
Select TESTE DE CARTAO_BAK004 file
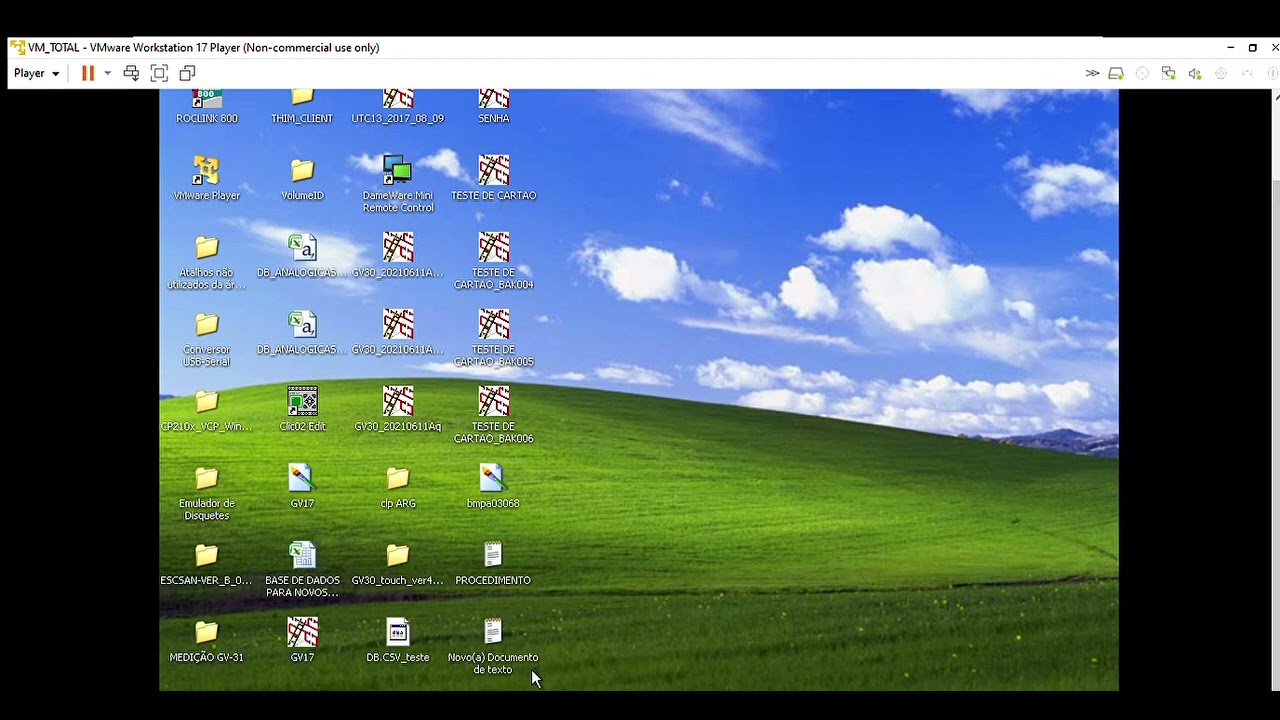493,262
